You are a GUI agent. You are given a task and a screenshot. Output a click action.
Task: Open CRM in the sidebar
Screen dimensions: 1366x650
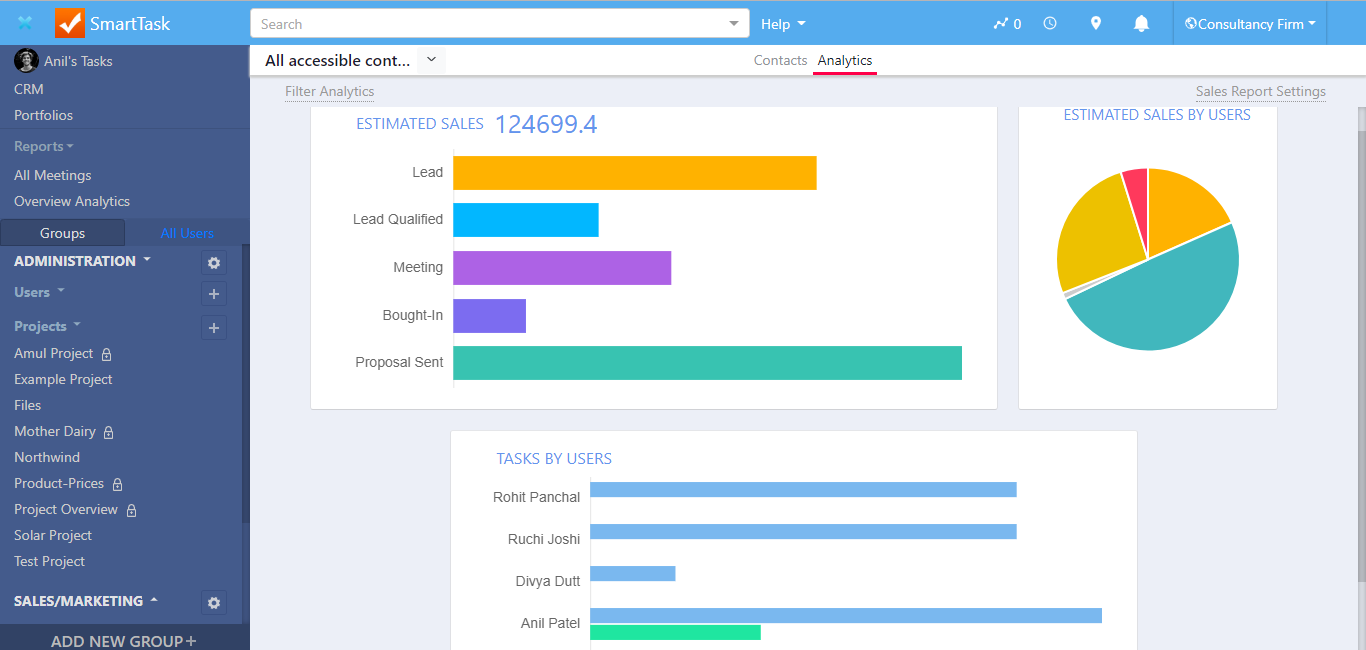coord(29,89)
